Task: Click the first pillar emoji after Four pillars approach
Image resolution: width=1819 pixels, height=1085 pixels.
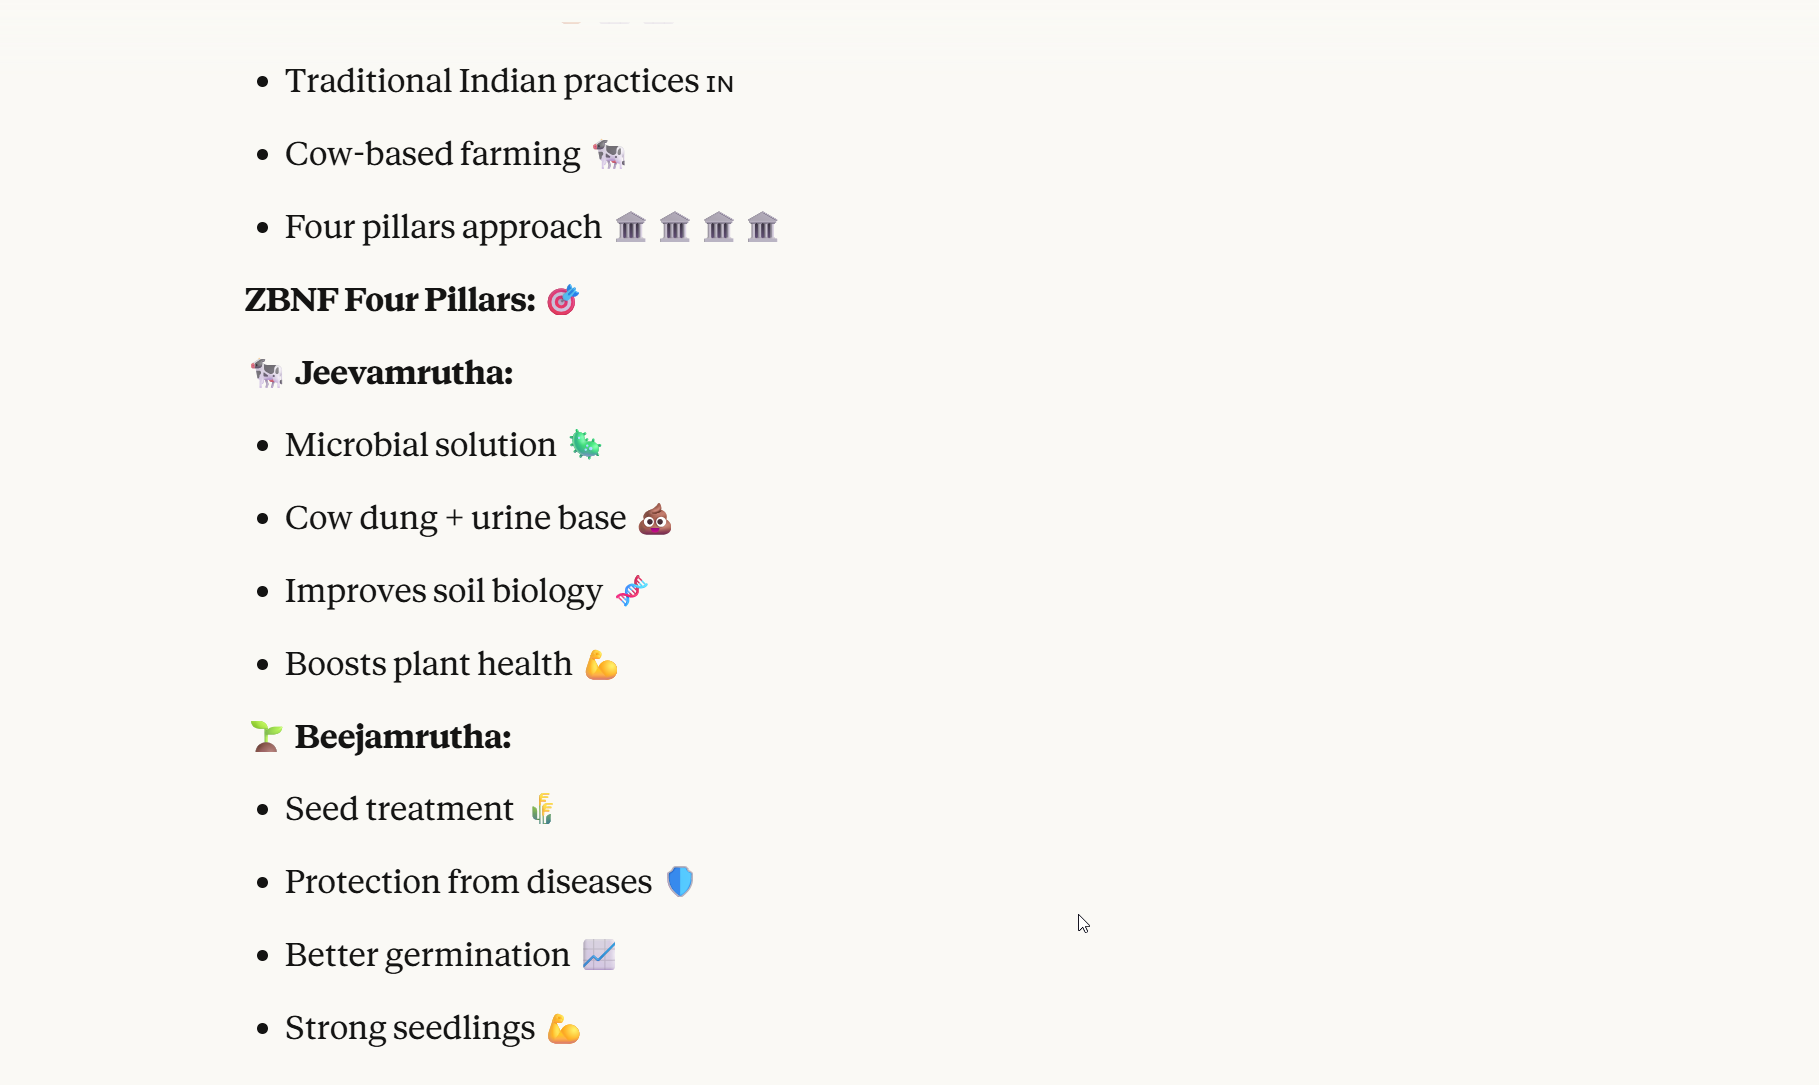Action: pyautogui.click(x=631, y=228)
